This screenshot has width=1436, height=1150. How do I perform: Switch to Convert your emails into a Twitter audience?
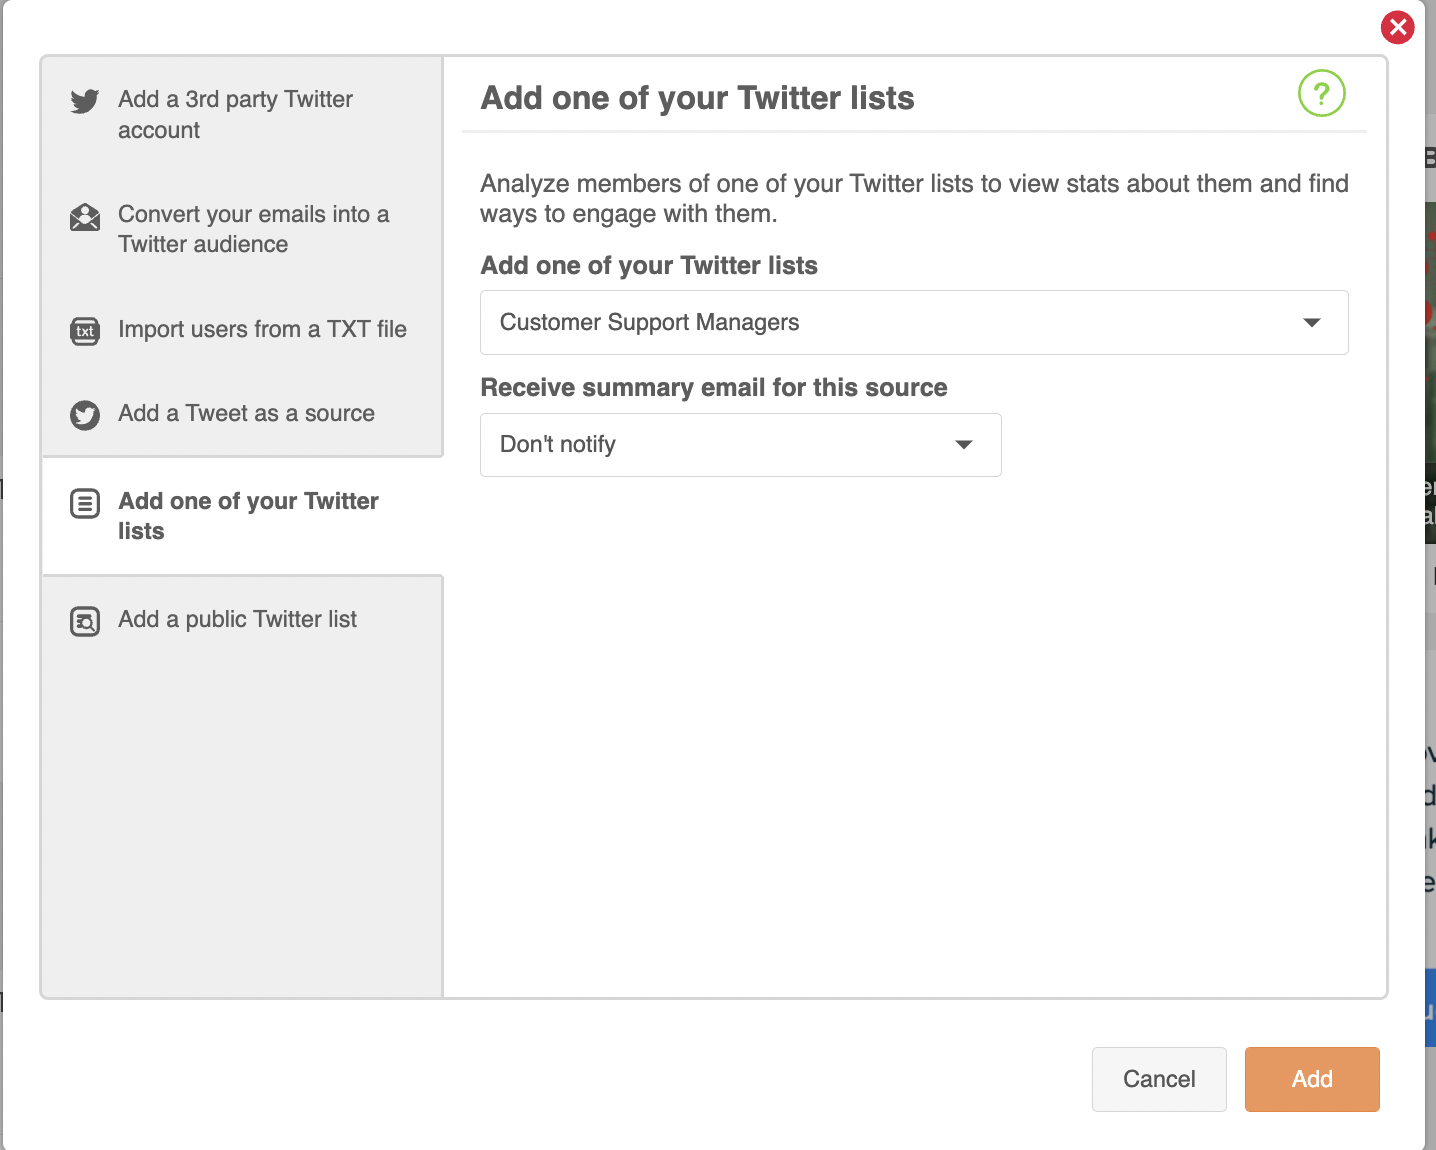coord(243,229)
